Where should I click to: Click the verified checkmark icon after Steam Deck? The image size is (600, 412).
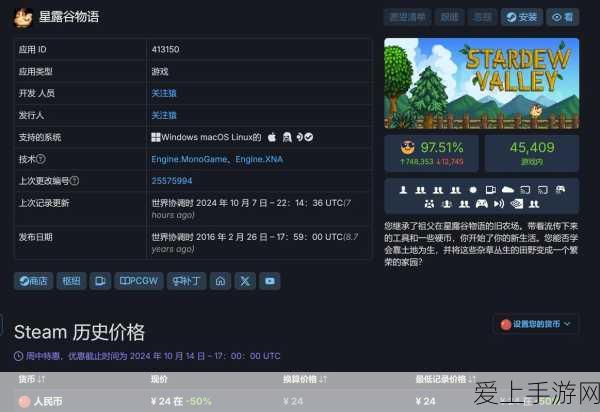308,137
